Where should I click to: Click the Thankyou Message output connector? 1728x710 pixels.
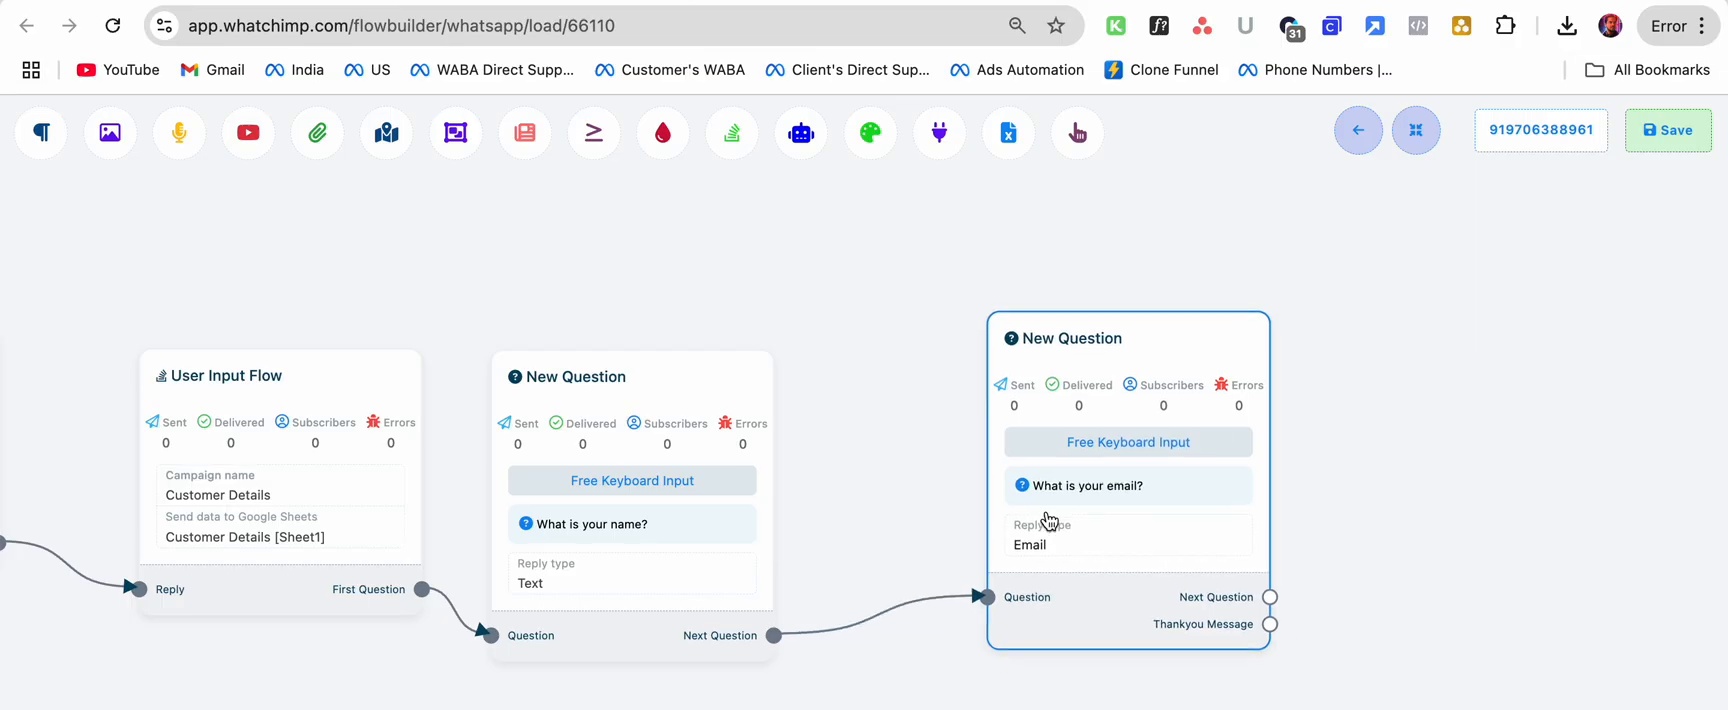(1270, 624)
